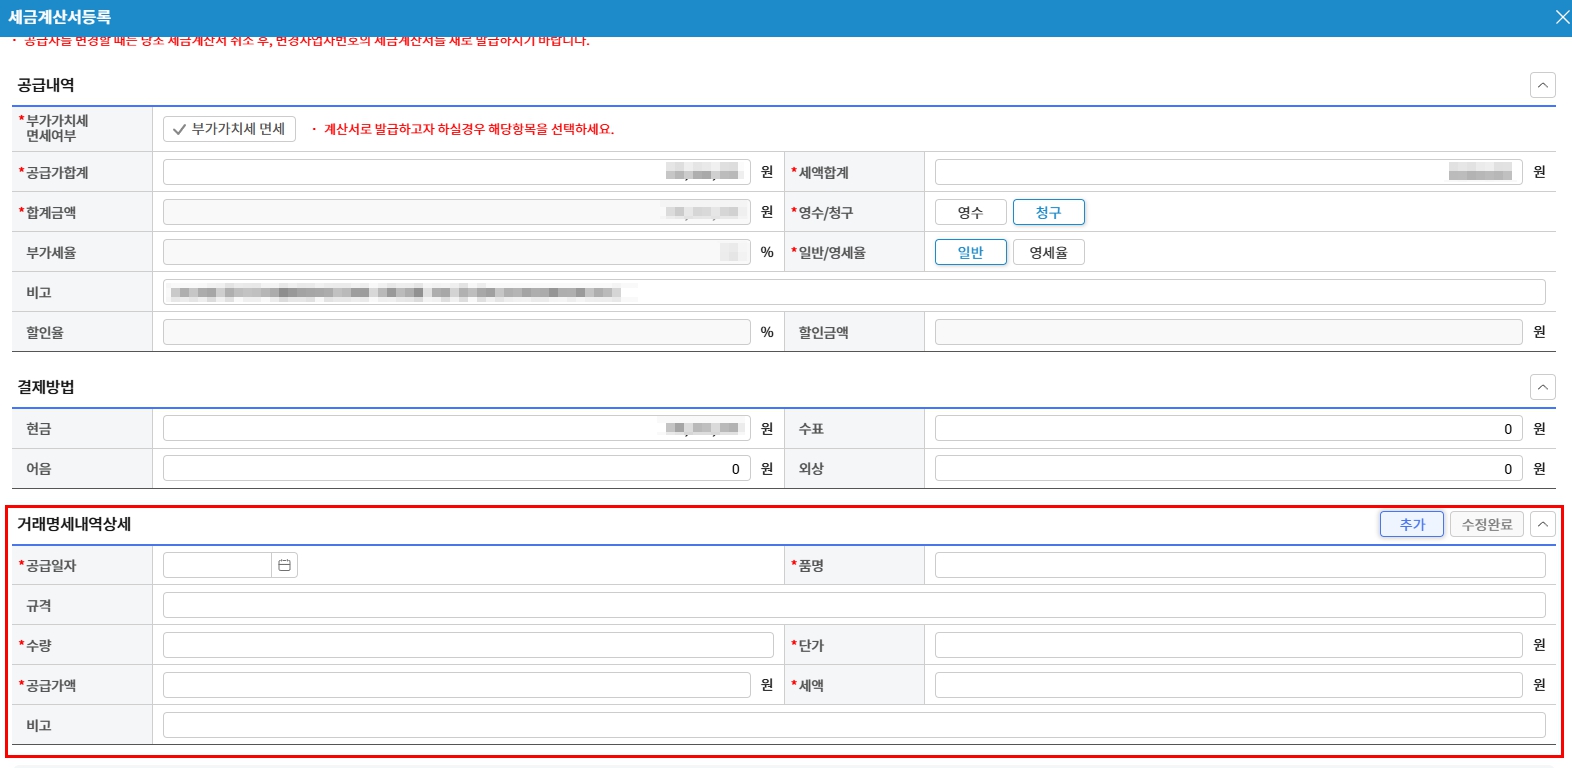Click the 공급가액 input field
1572x768 pixels.
[457, 685]
